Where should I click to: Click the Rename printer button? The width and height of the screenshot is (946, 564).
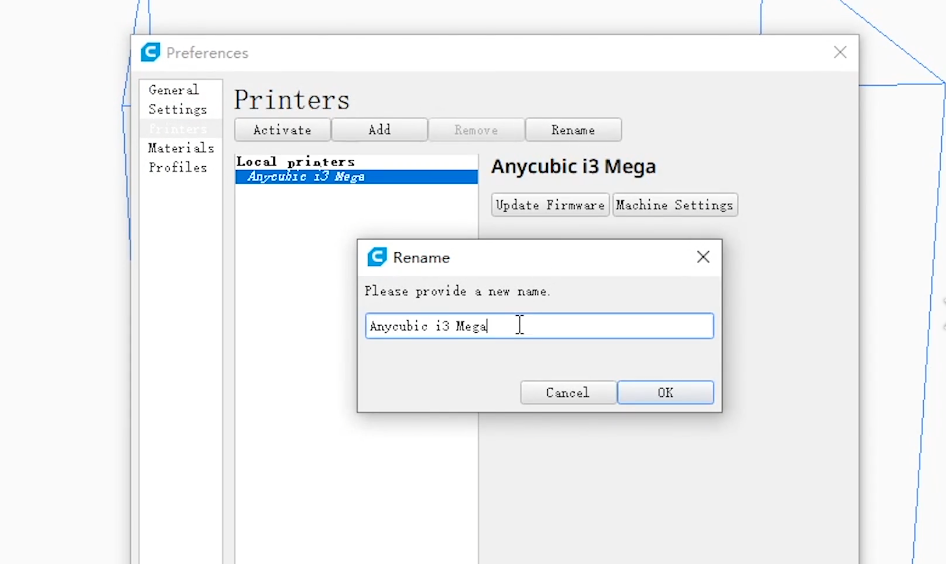[x=573, y=130]
